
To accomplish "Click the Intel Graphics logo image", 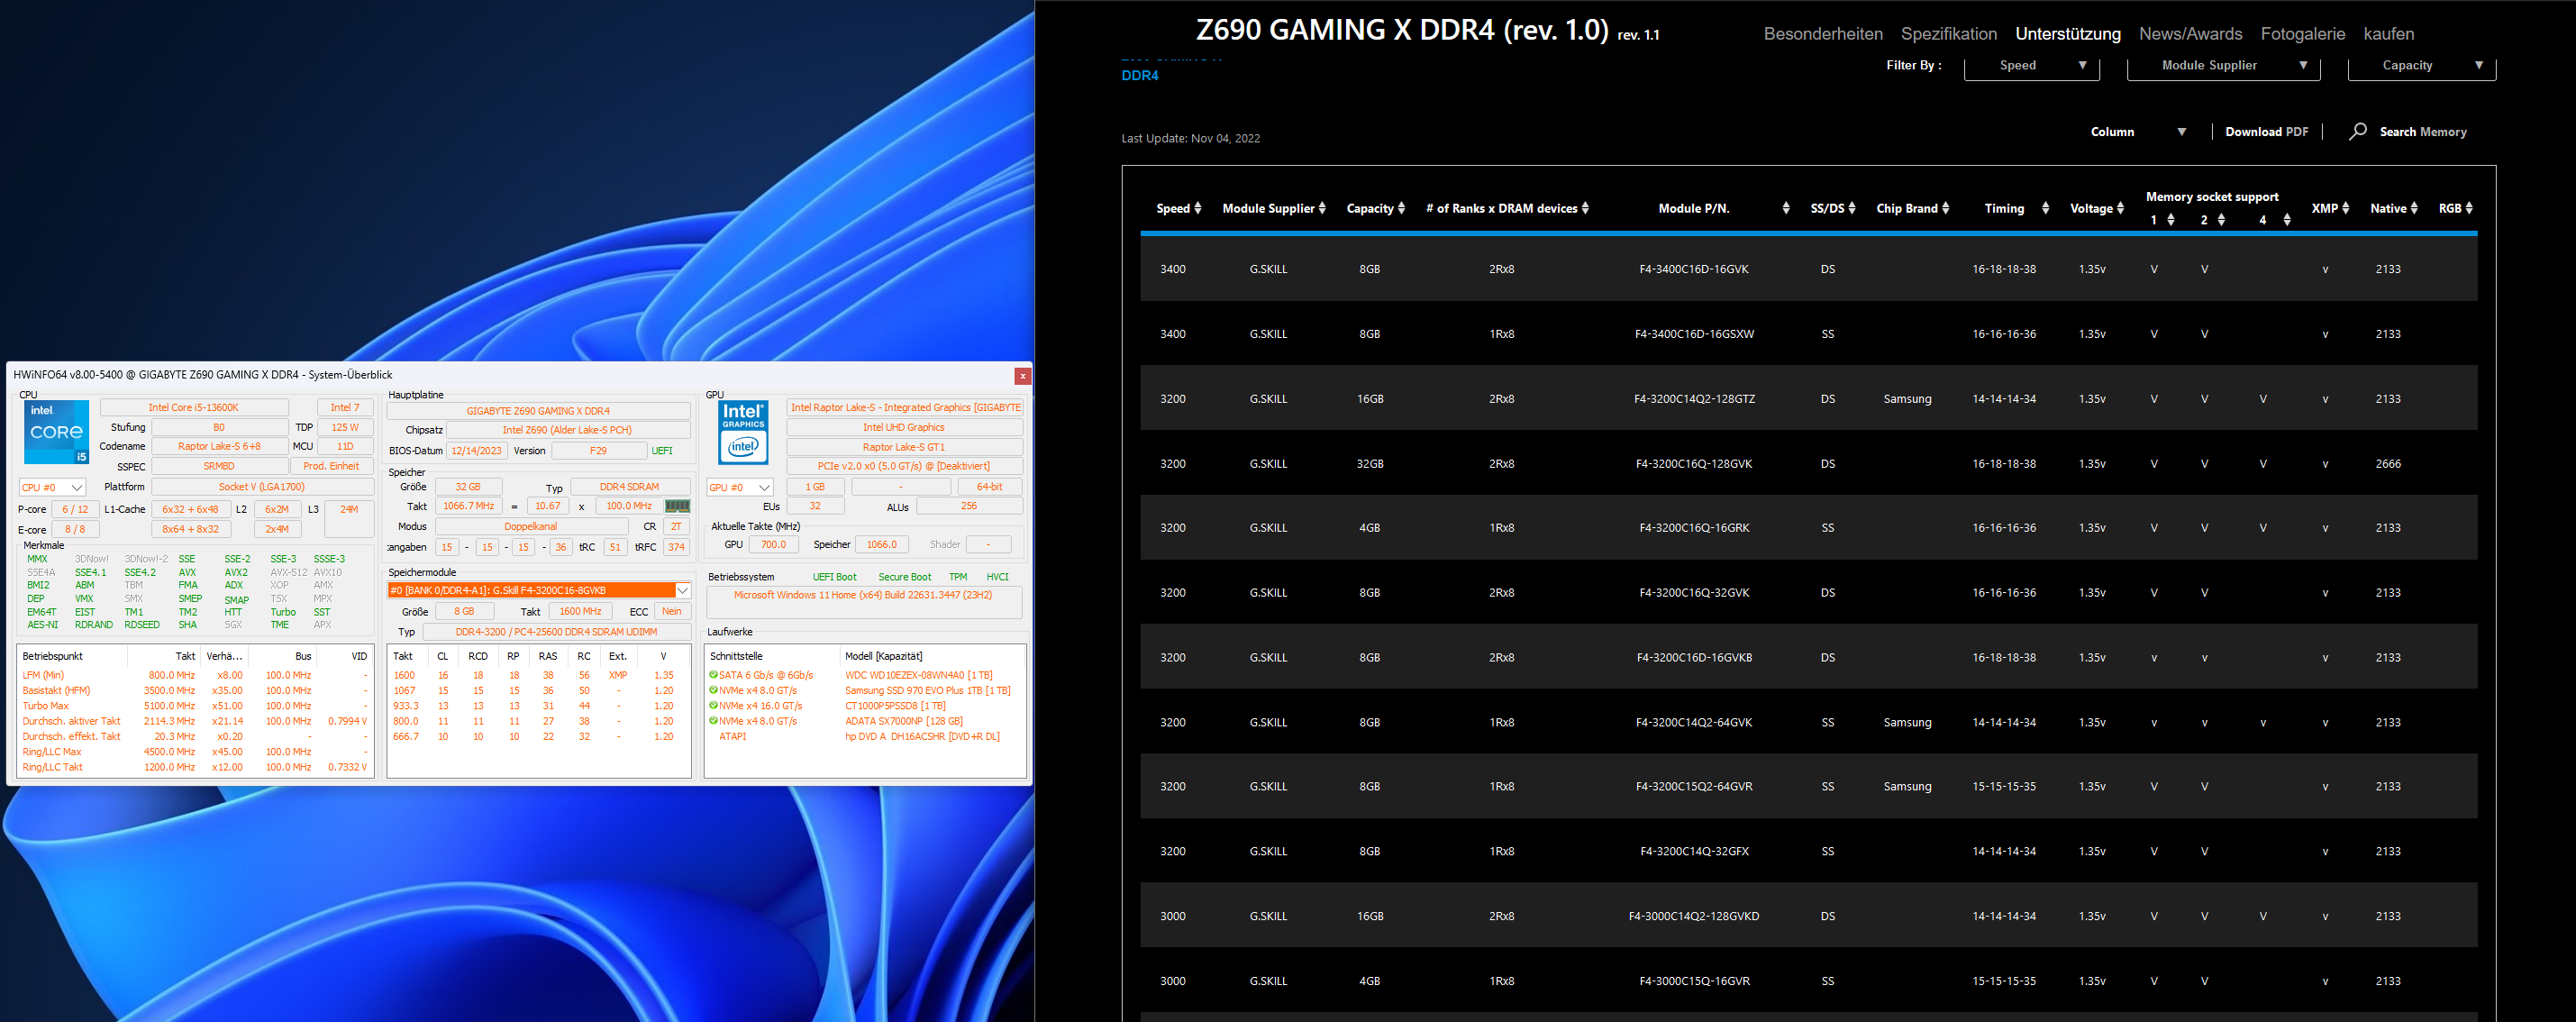I will point(743,432).
